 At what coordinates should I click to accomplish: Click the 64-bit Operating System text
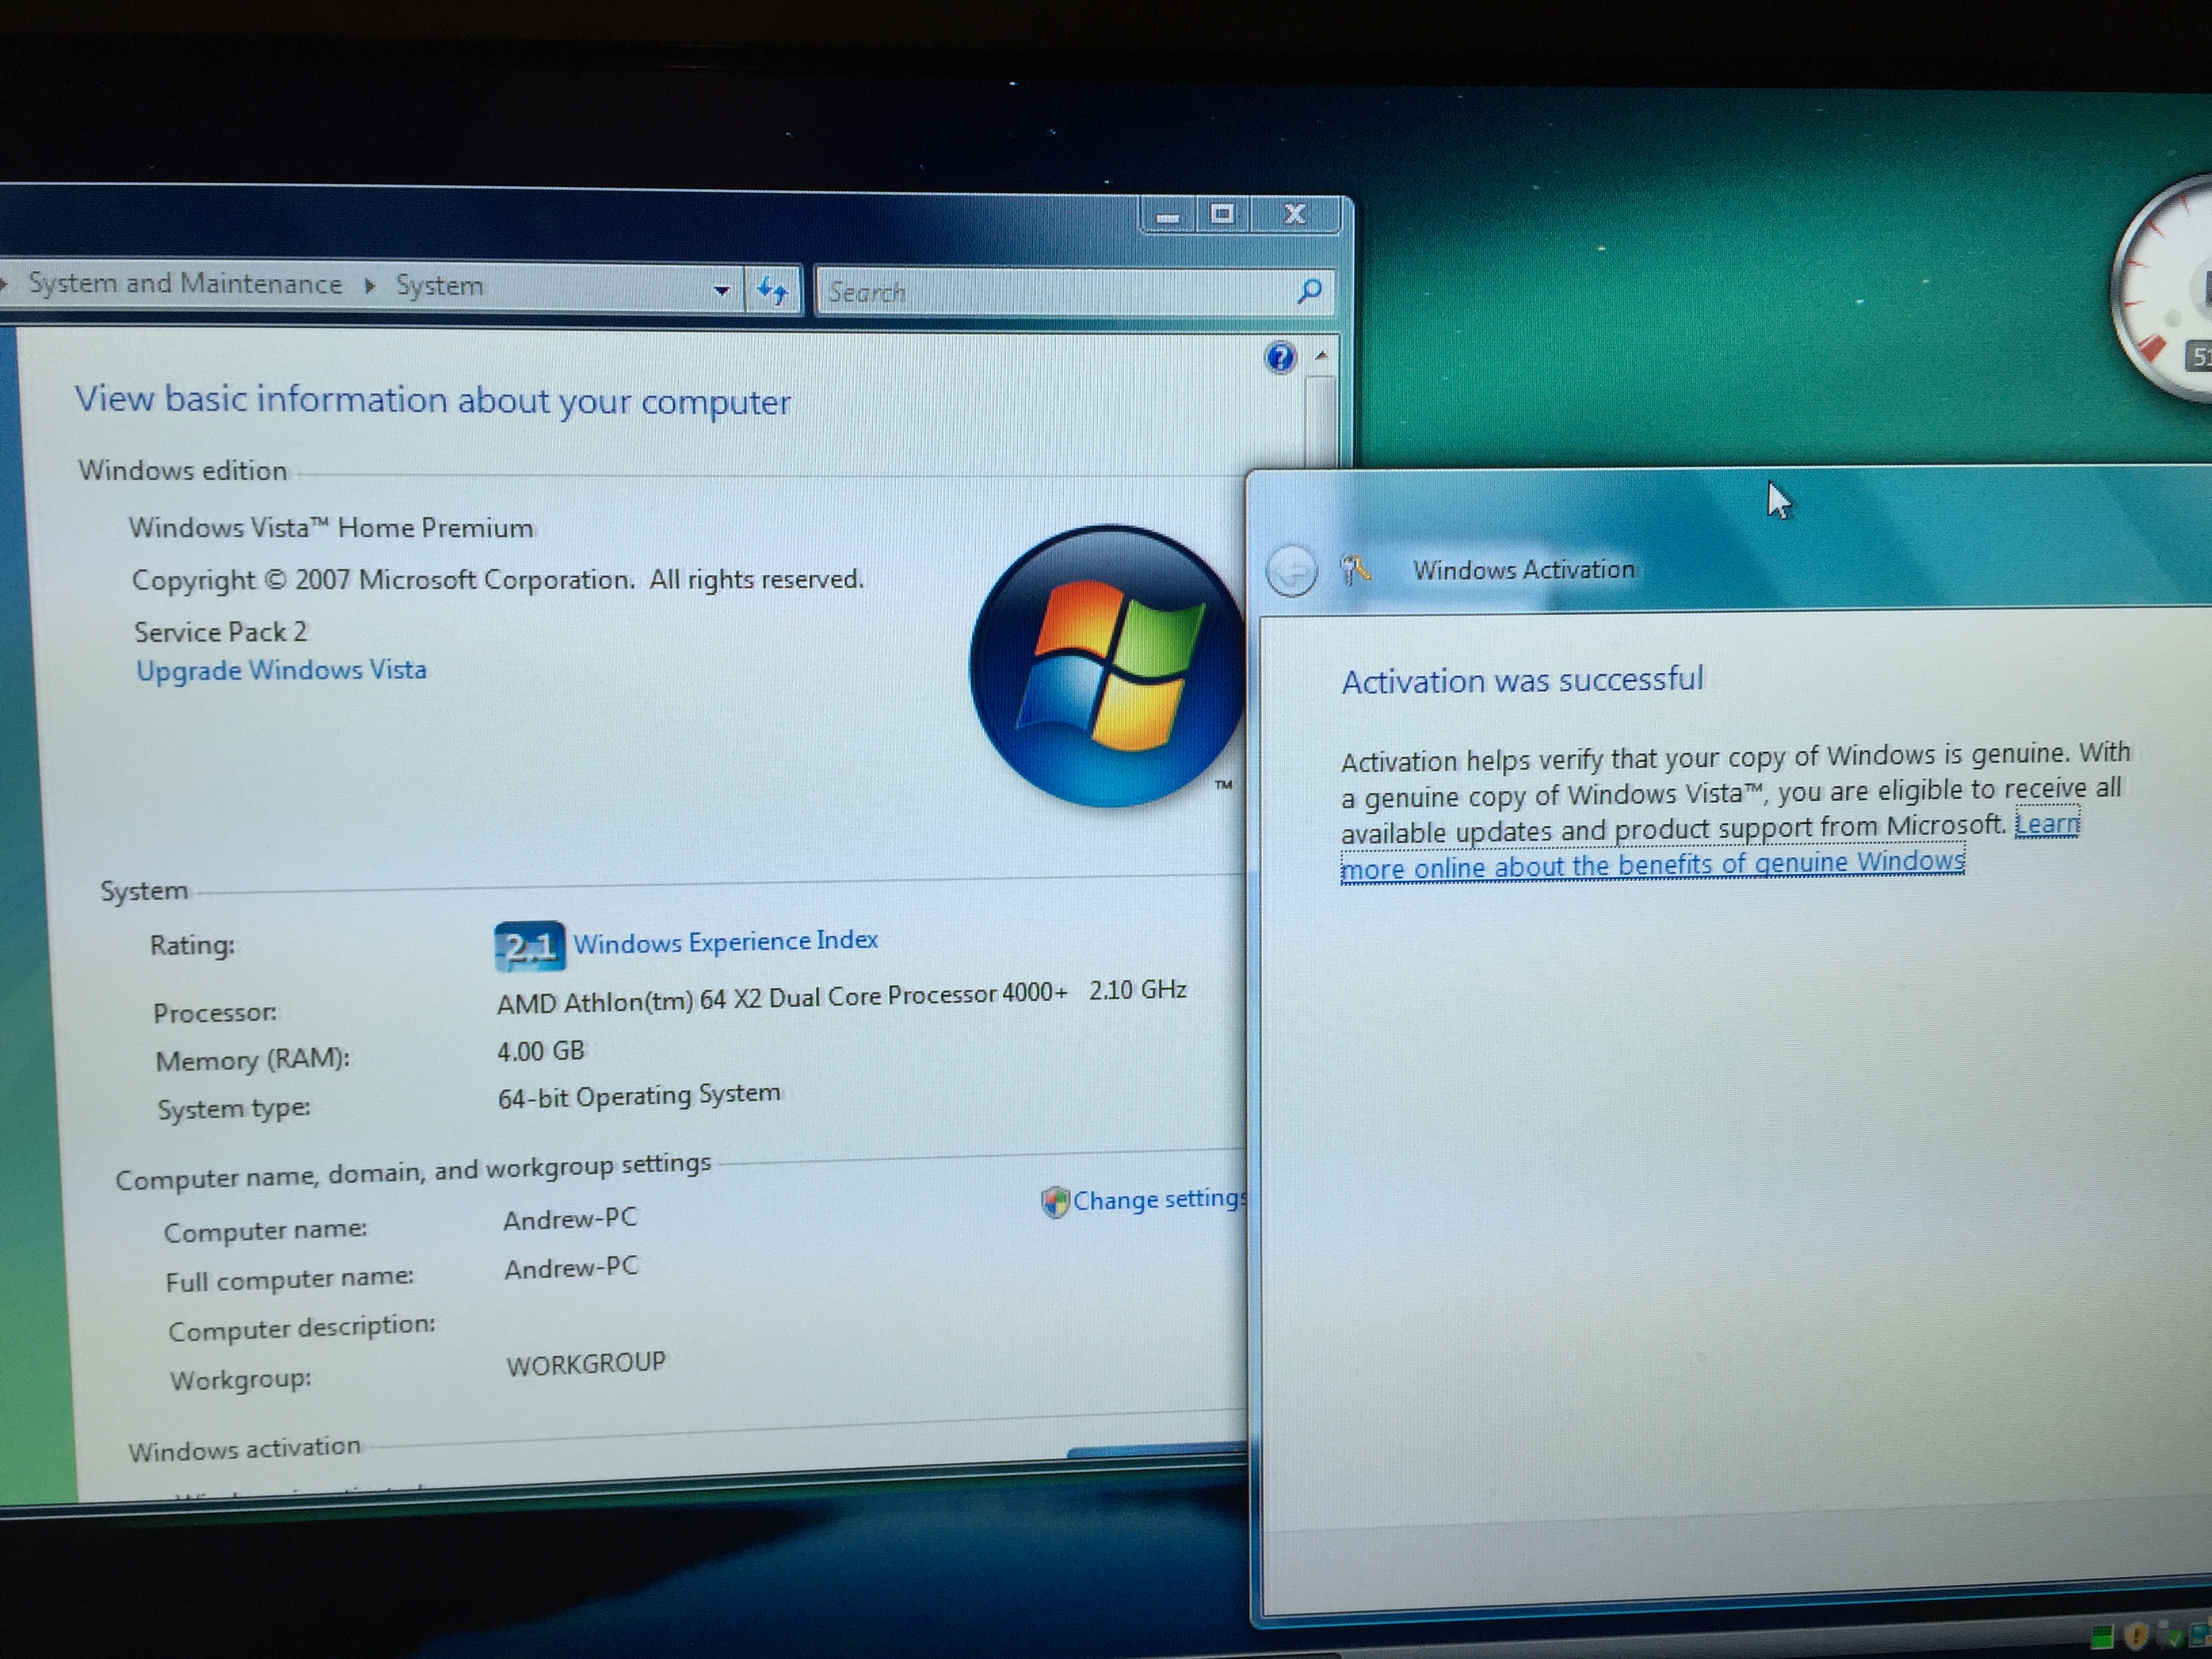coord(639,1096)
